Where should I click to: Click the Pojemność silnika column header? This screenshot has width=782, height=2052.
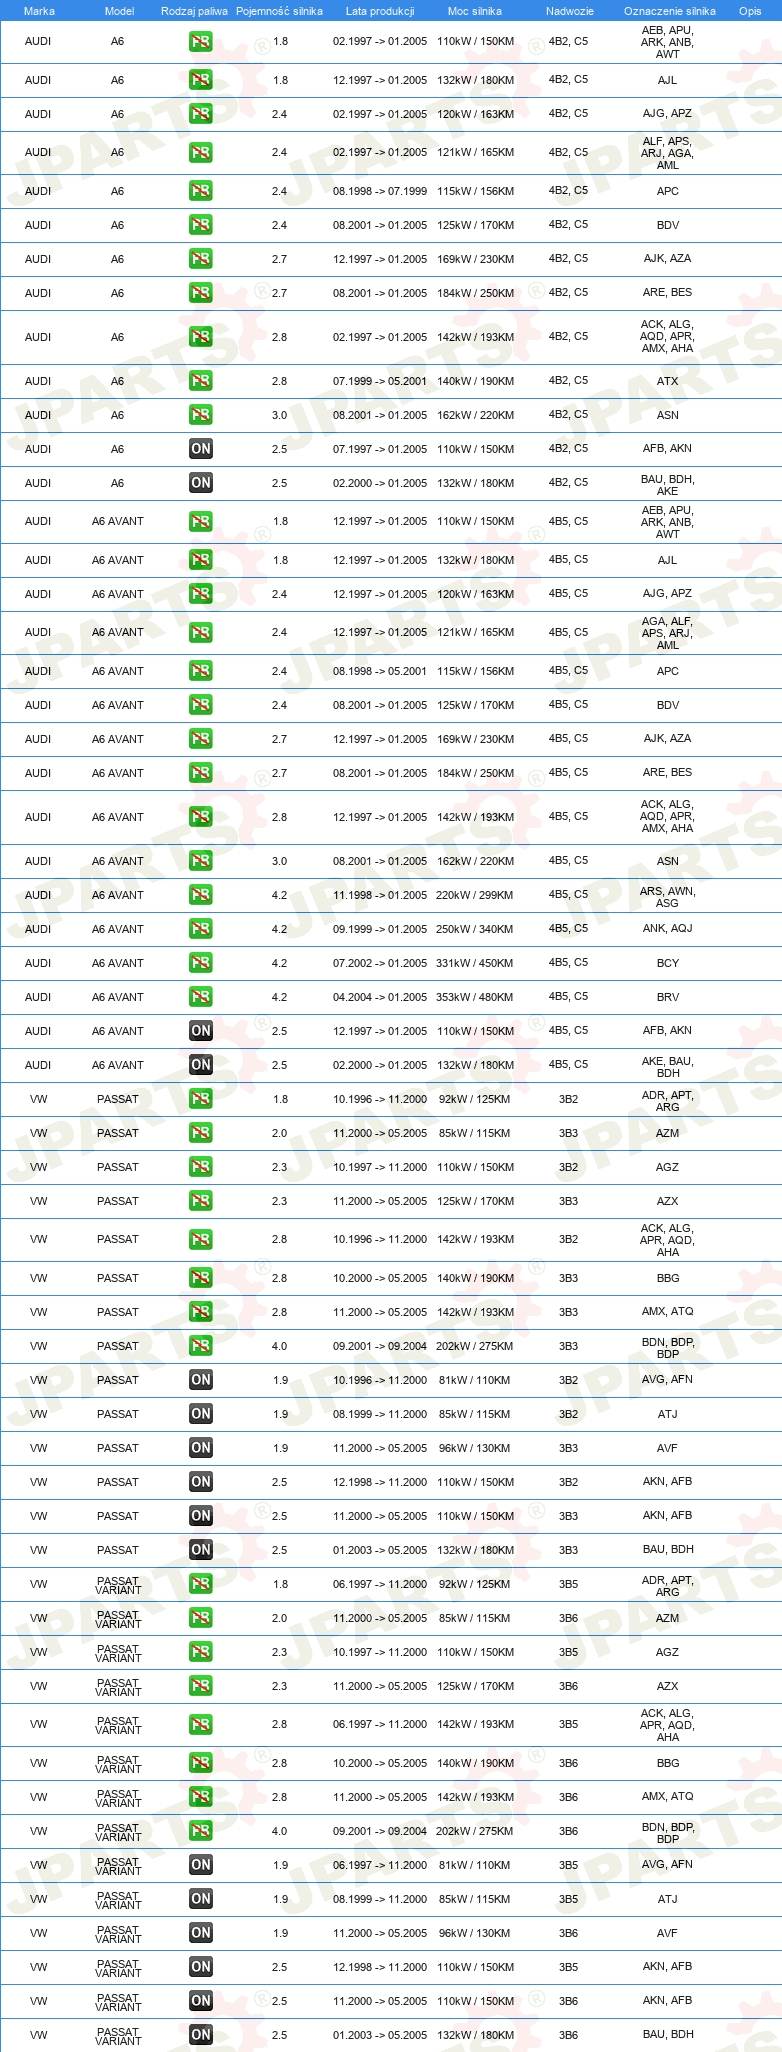point(279,11)
